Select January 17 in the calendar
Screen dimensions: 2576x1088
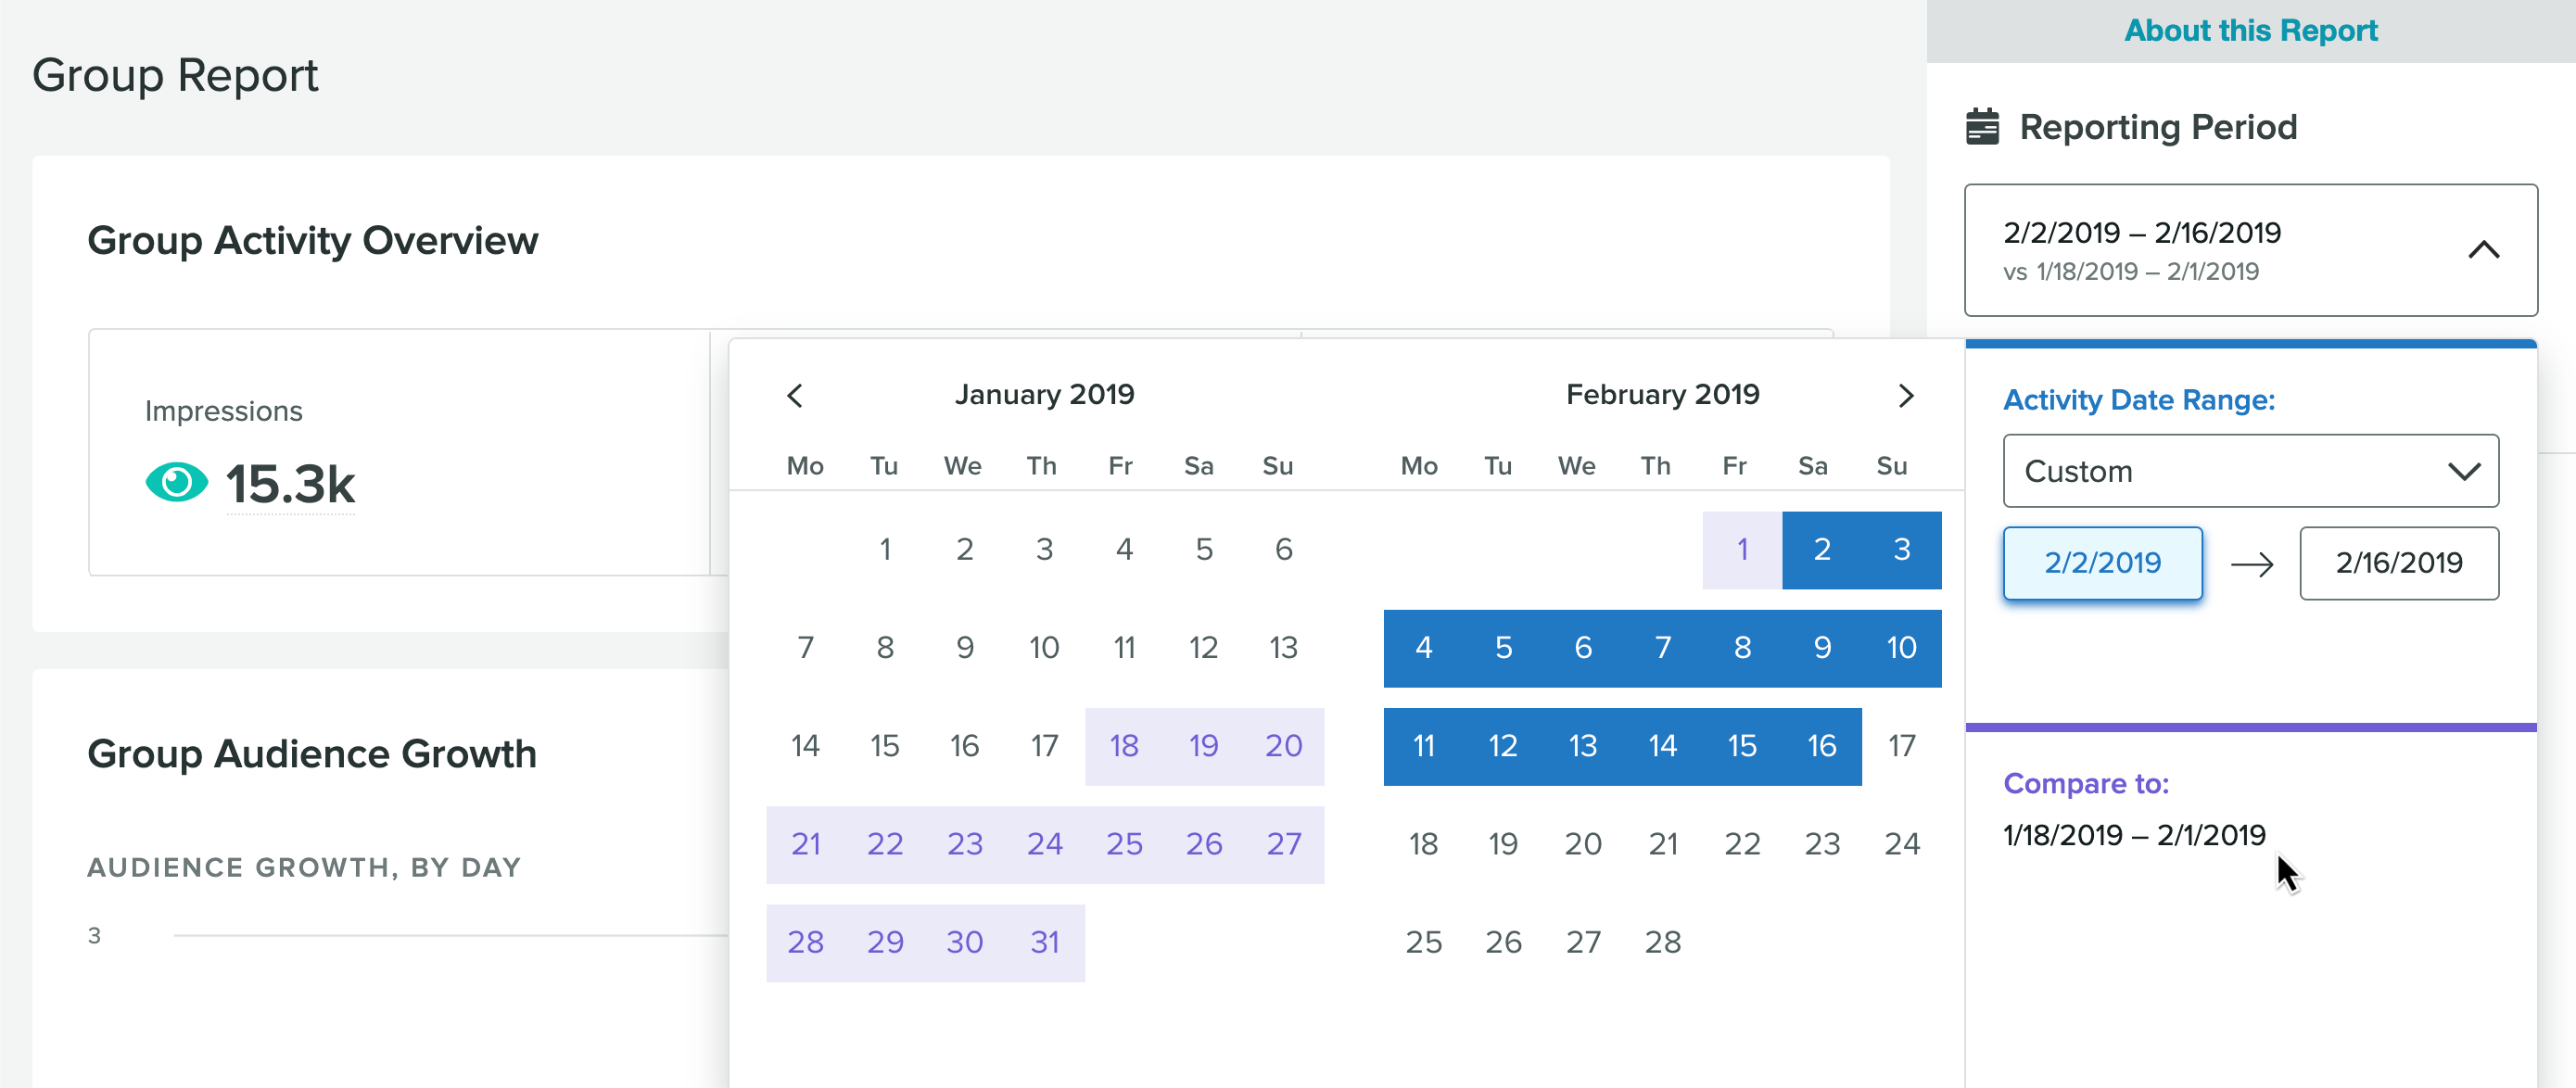coord(1045,746)
